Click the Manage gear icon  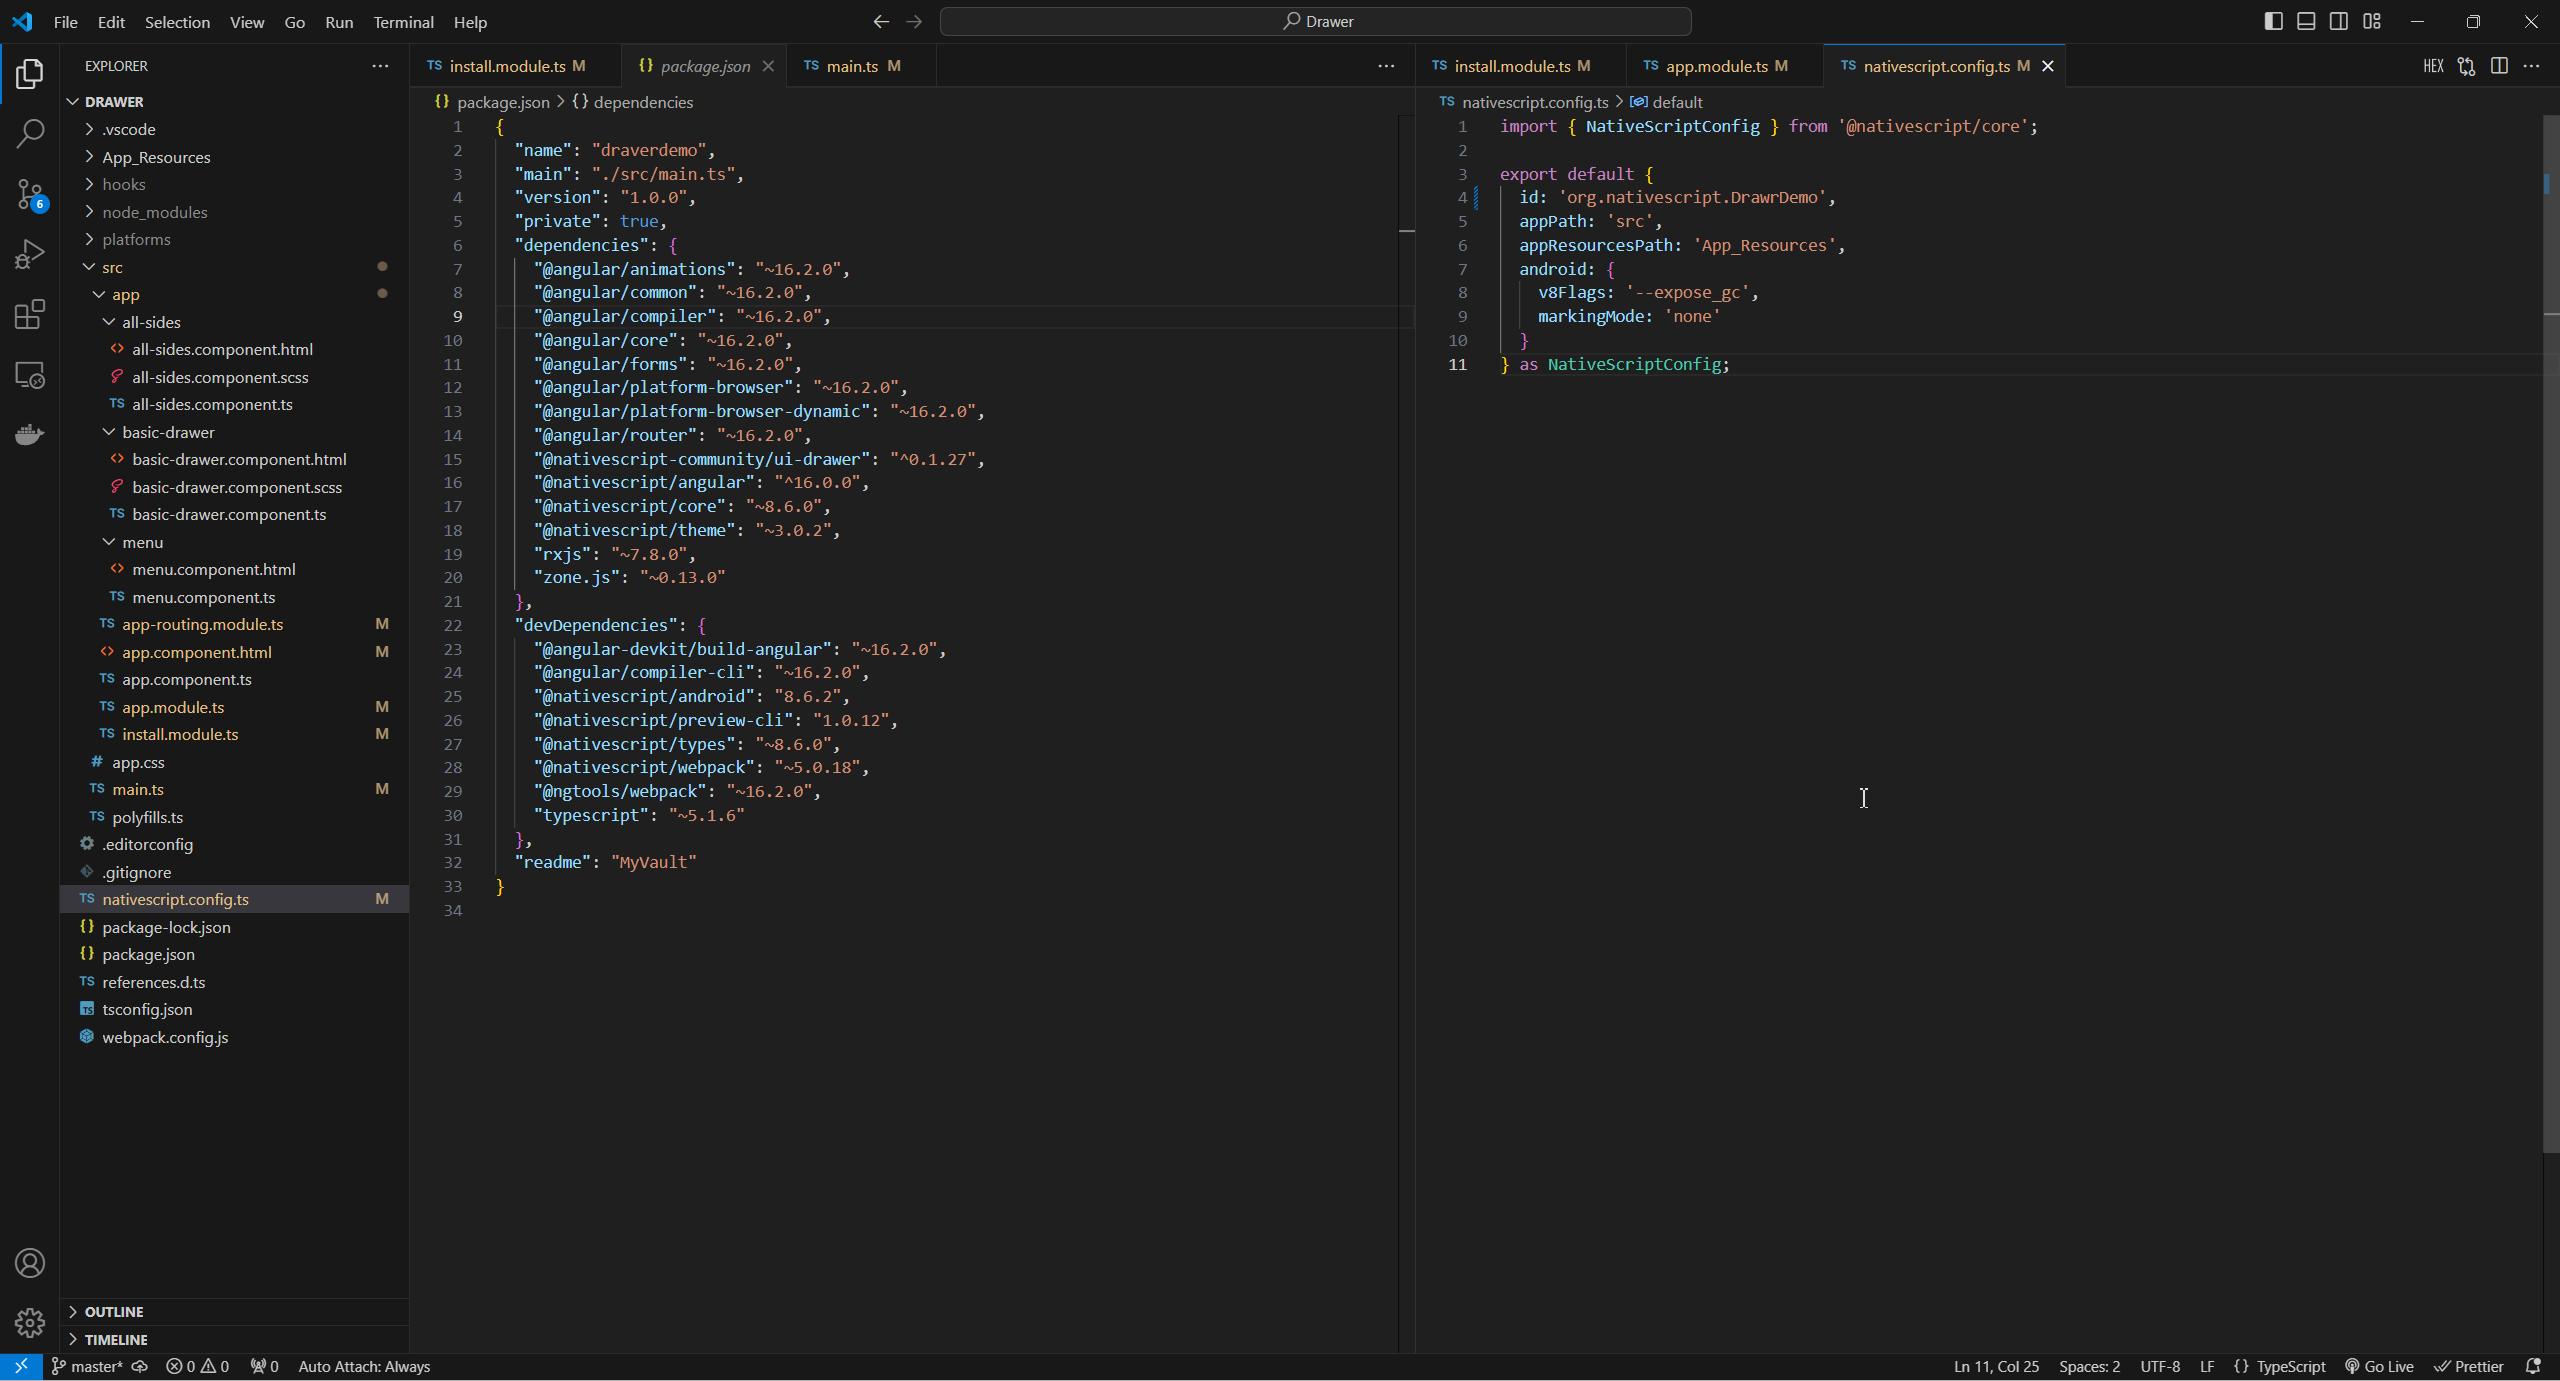[30, 1322]
